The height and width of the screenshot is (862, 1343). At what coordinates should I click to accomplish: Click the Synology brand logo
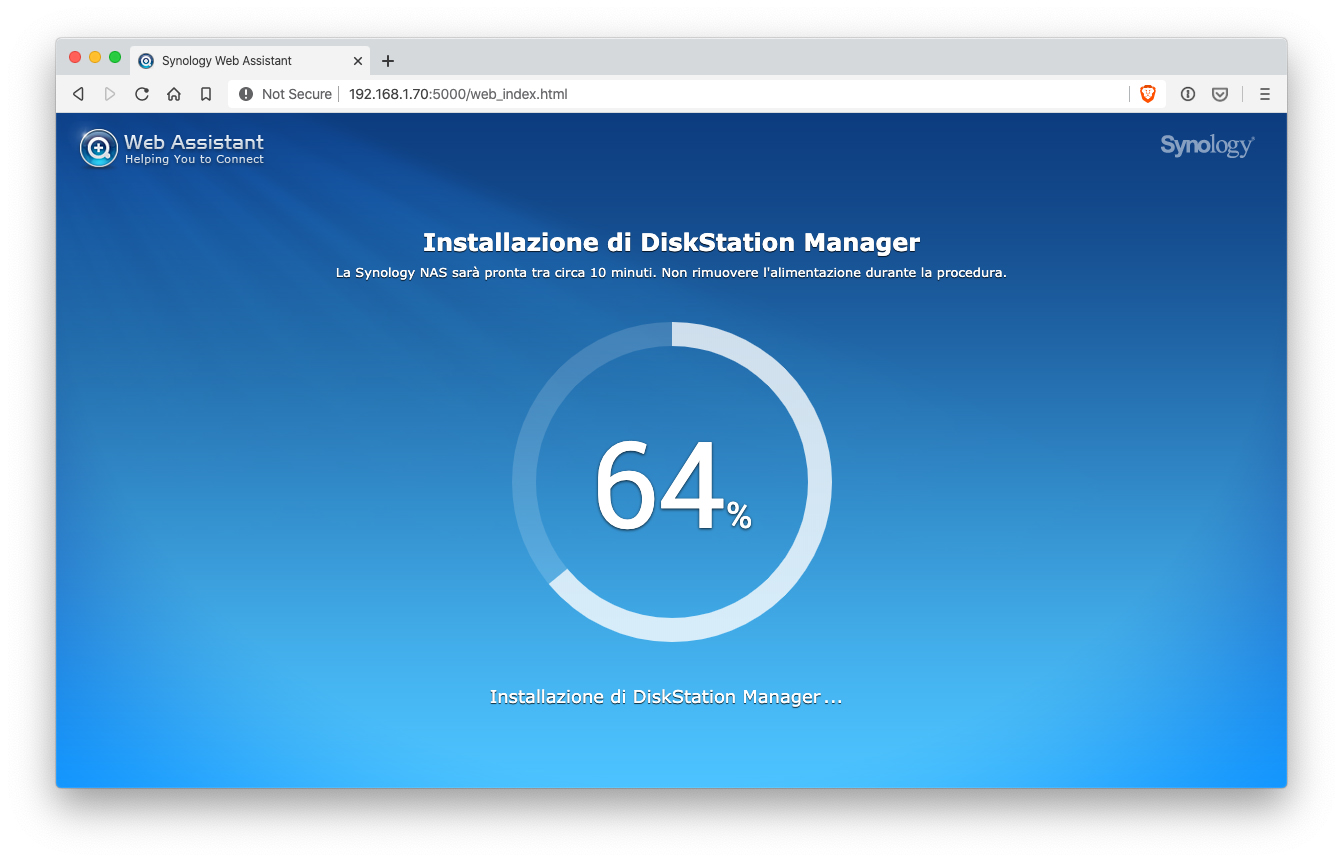1207,146
